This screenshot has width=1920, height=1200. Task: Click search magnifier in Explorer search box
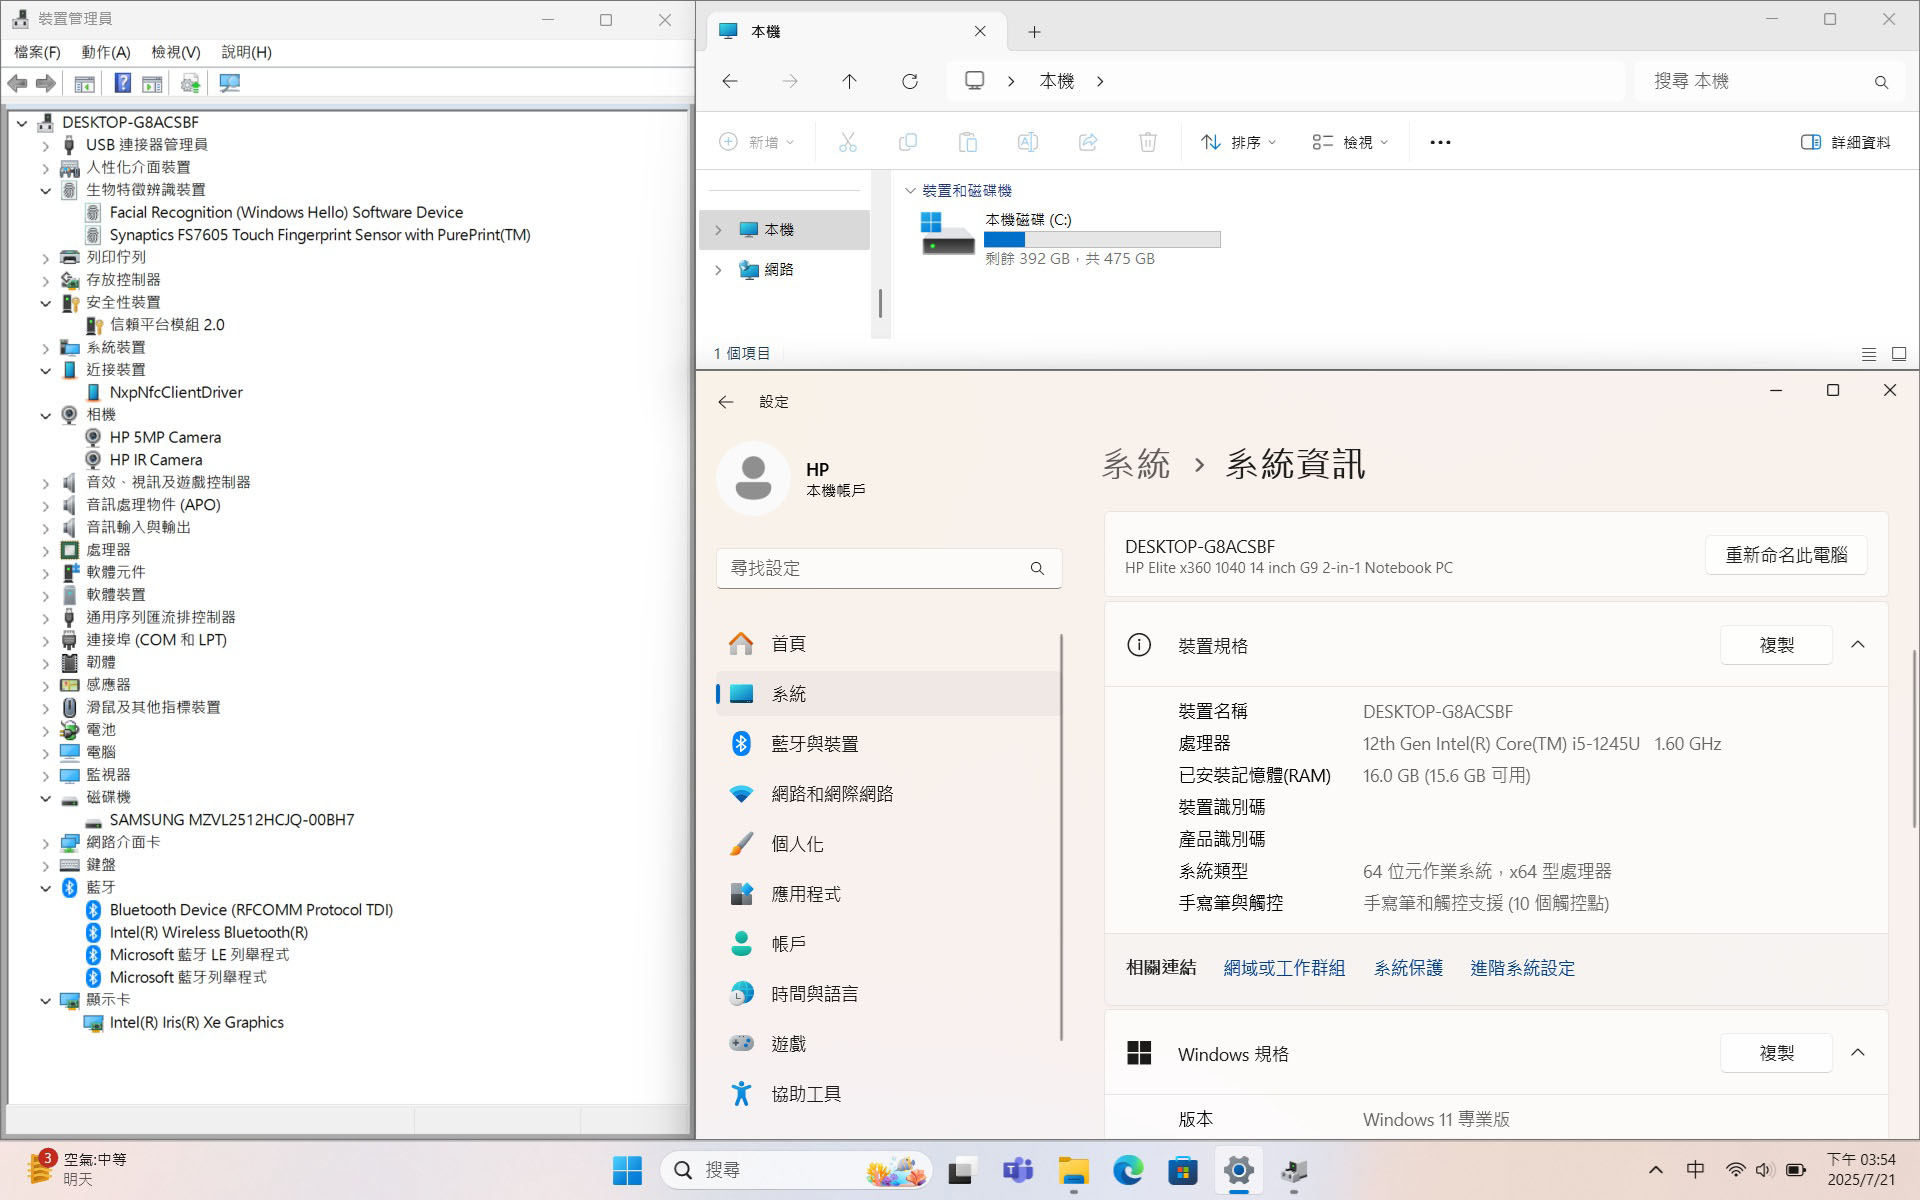(1881, 82)
